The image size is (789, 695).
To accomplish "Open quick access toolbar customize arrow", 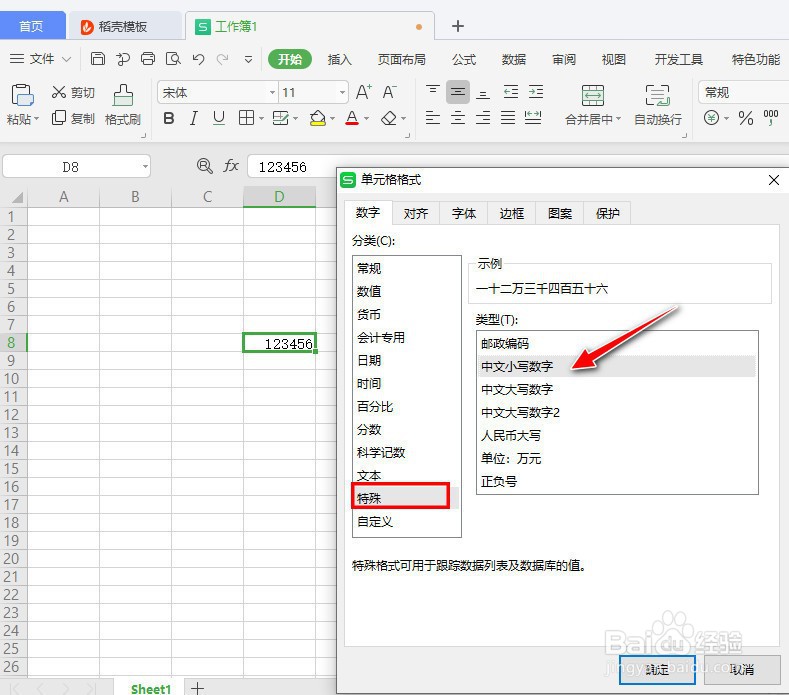I will click(248, 59).
